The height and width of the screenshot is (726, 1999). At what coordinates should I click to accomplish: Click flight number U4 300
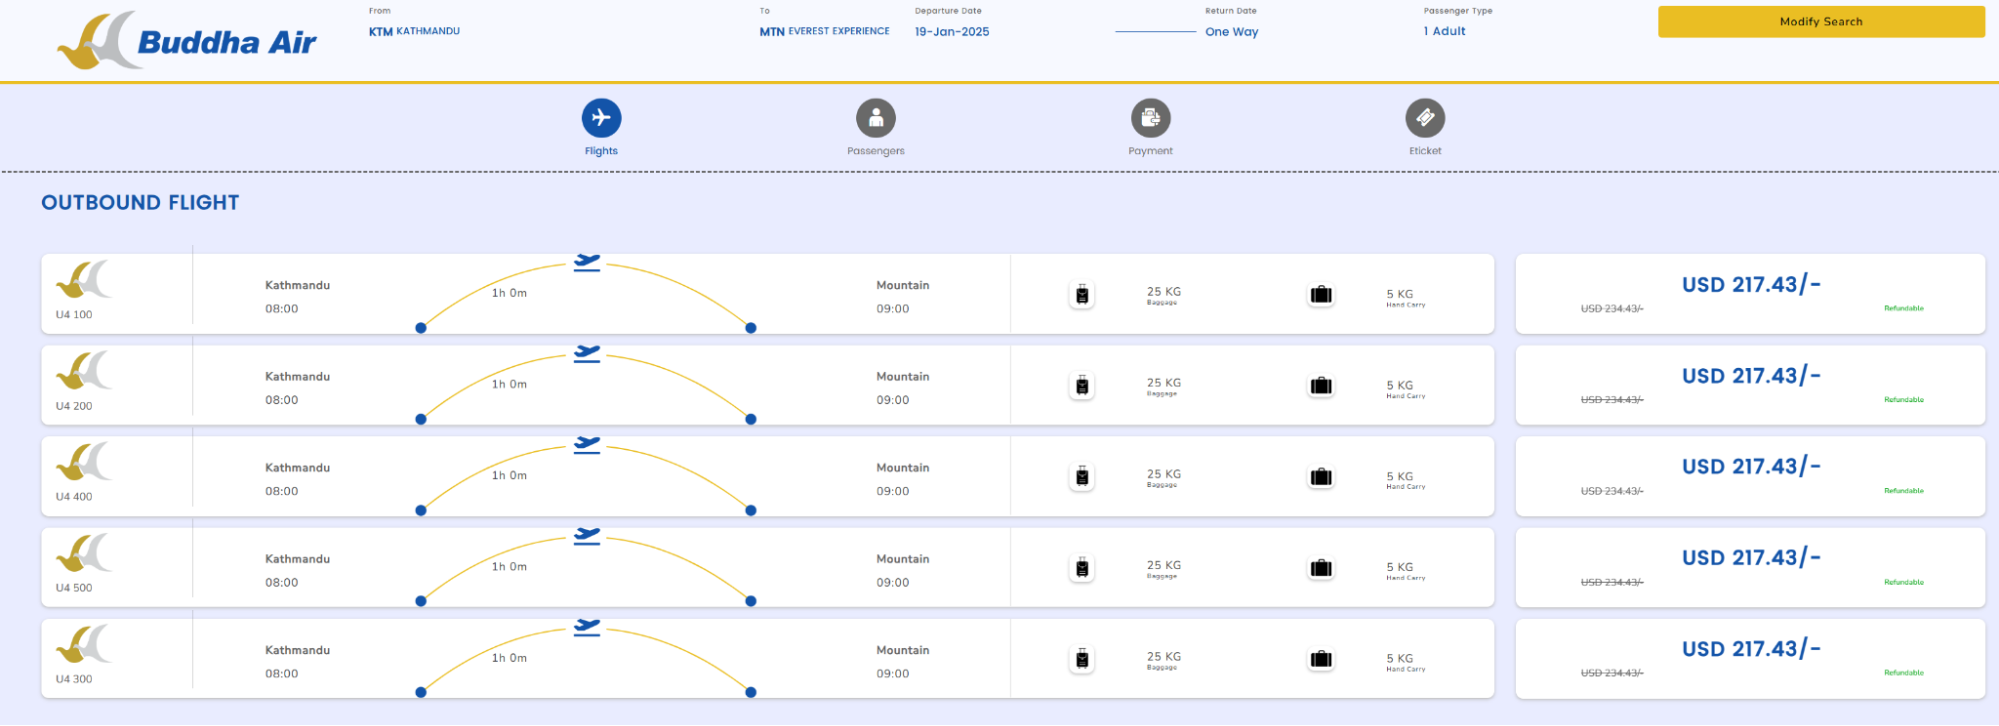tap(74, 679)
